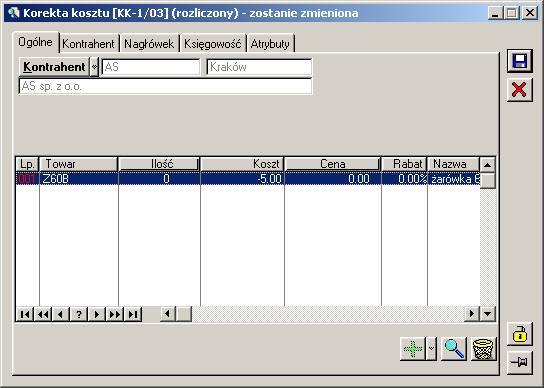
Task: Open the Nagłówek tab
Action: pos(149,44)
